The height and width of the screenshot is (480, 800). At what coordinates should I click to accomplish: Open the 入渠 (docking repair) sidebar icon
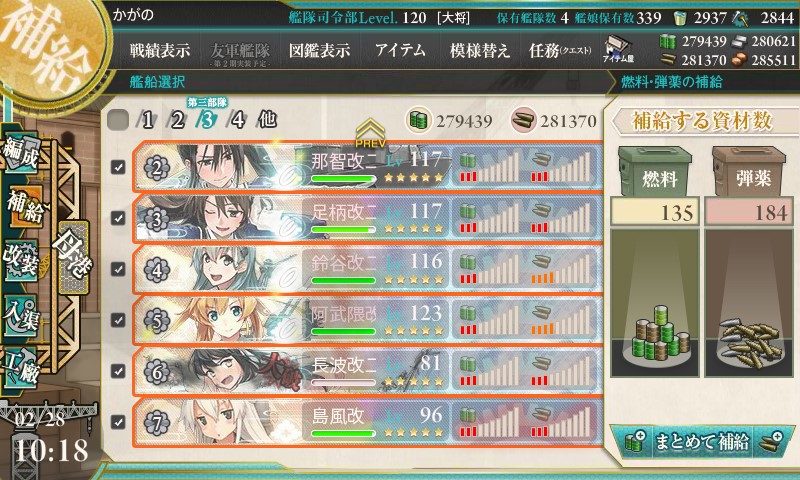pos(21,316)
